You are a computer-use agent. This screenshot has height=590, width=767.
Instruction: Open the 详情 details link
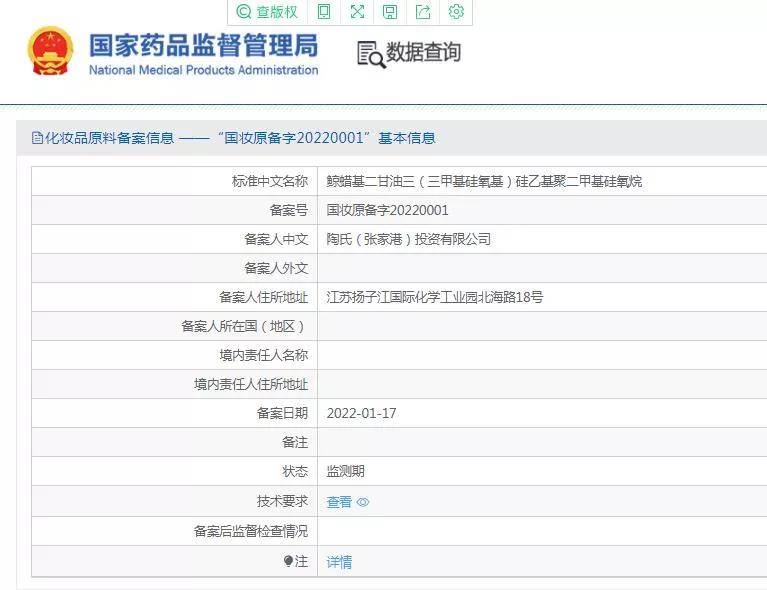pos(339,562)
